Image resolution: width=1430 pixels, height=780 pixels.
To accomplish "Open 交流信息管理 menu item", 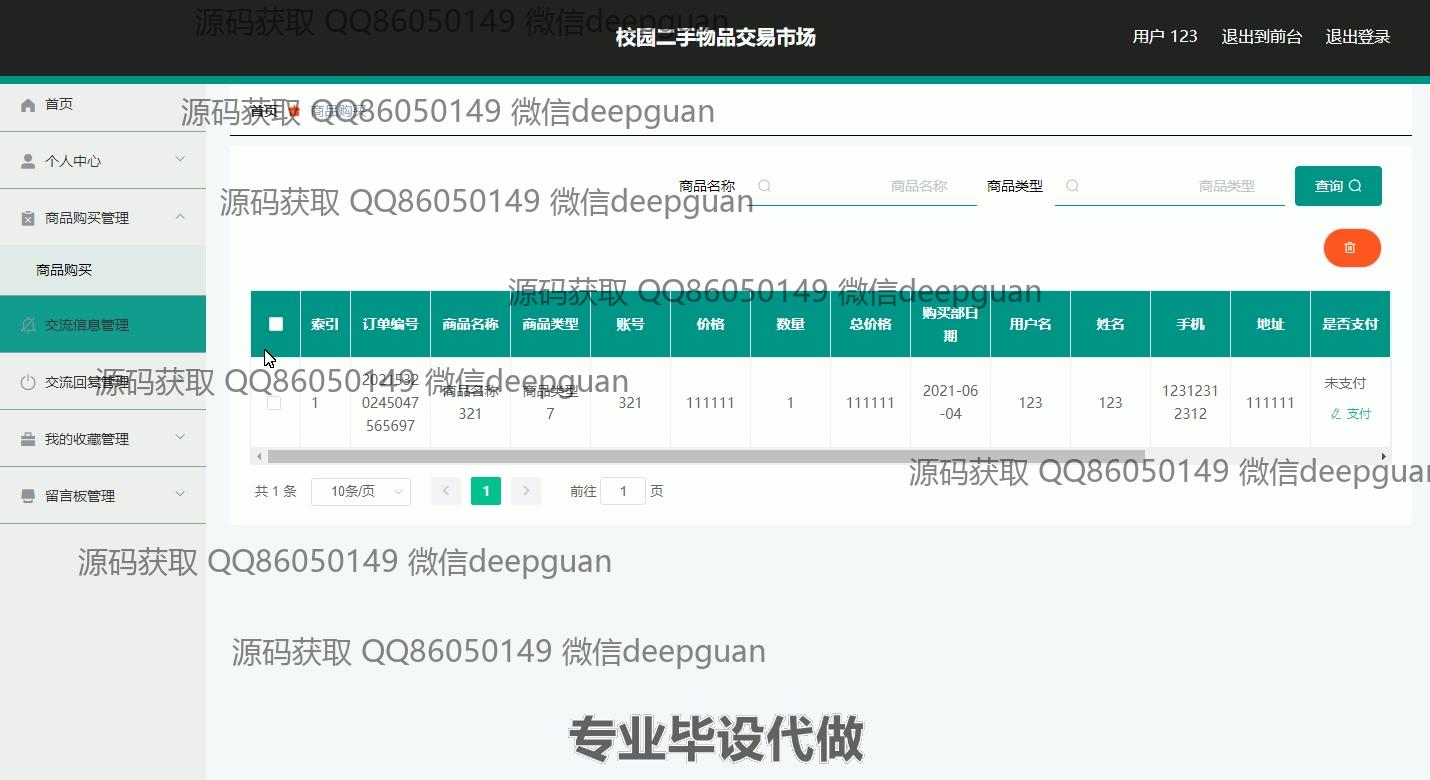I will click(x=87, y=325).
